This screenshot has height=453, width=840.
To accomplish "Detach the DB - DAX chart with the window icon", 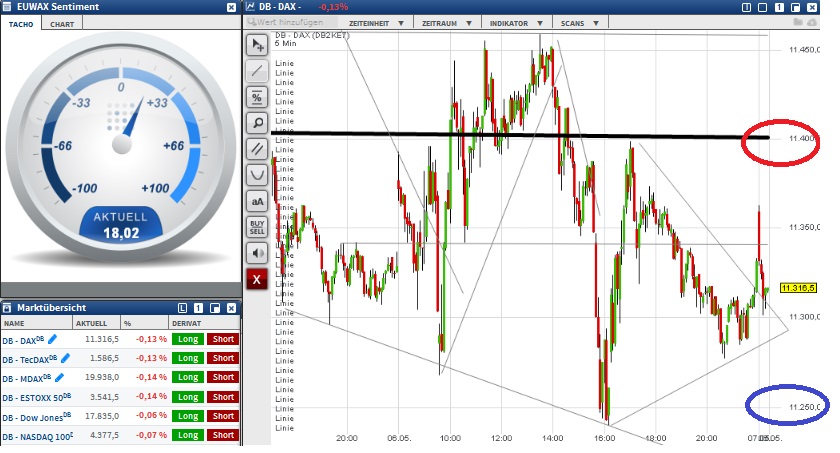I will pos(796,7).
